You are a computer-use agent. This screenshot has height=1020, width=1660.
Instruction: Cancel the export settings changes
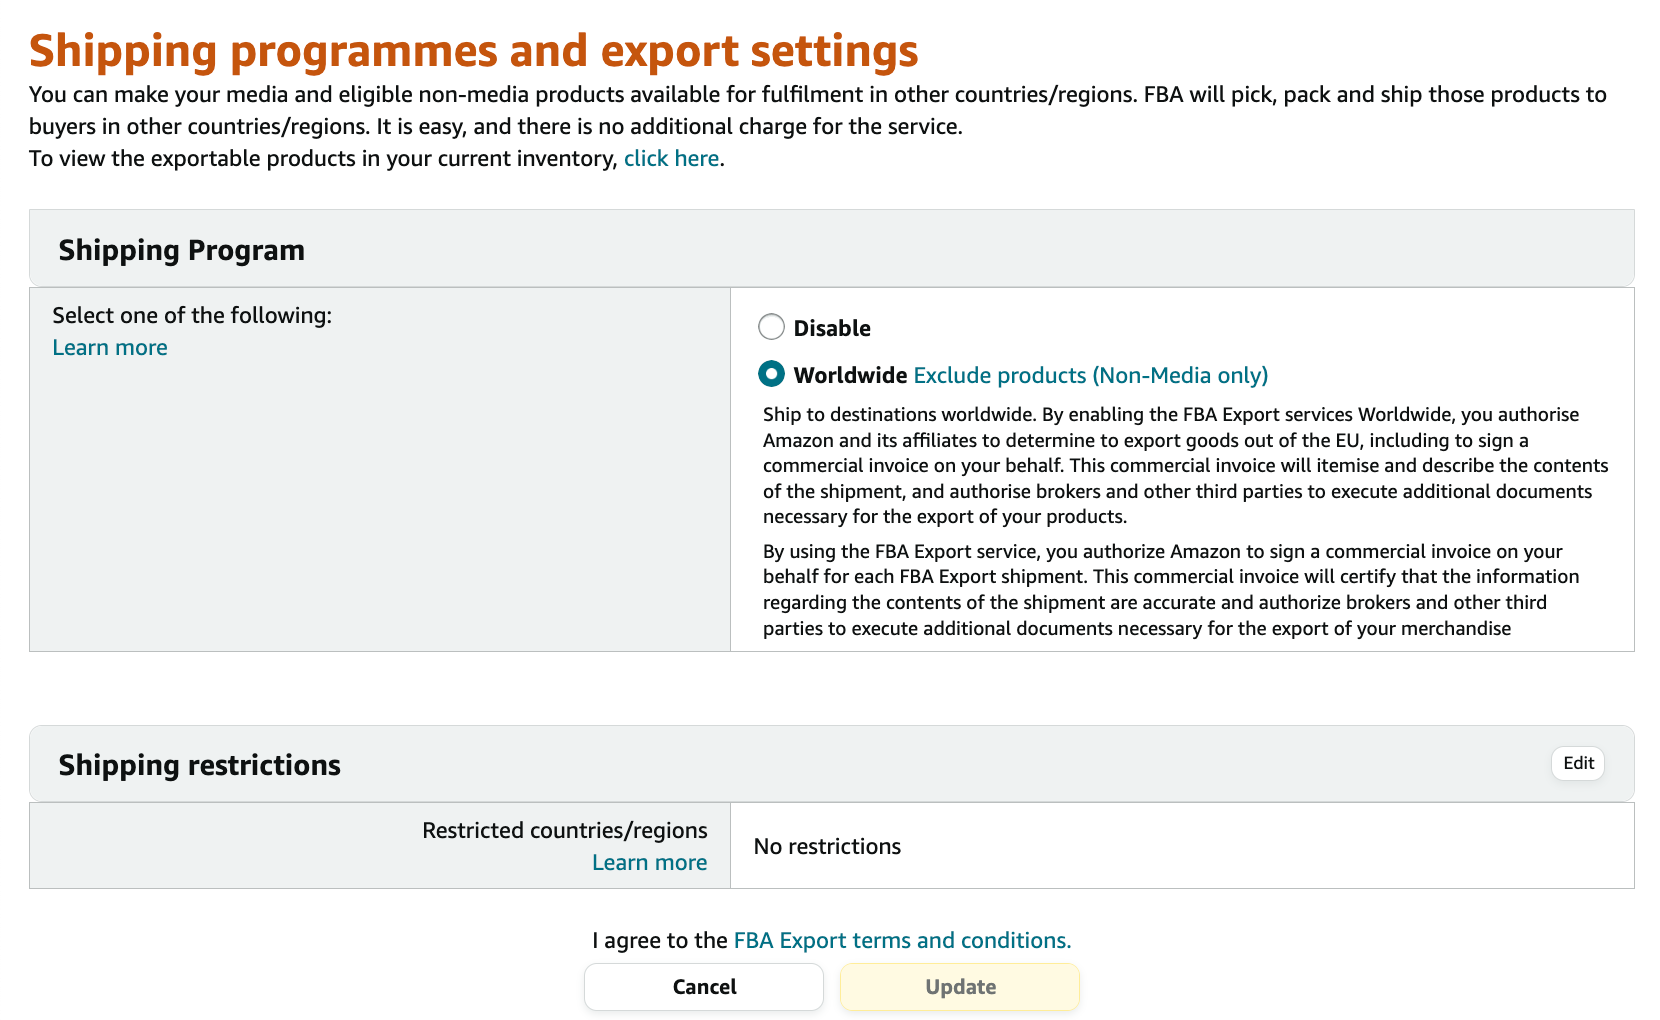tap(704, 987)
